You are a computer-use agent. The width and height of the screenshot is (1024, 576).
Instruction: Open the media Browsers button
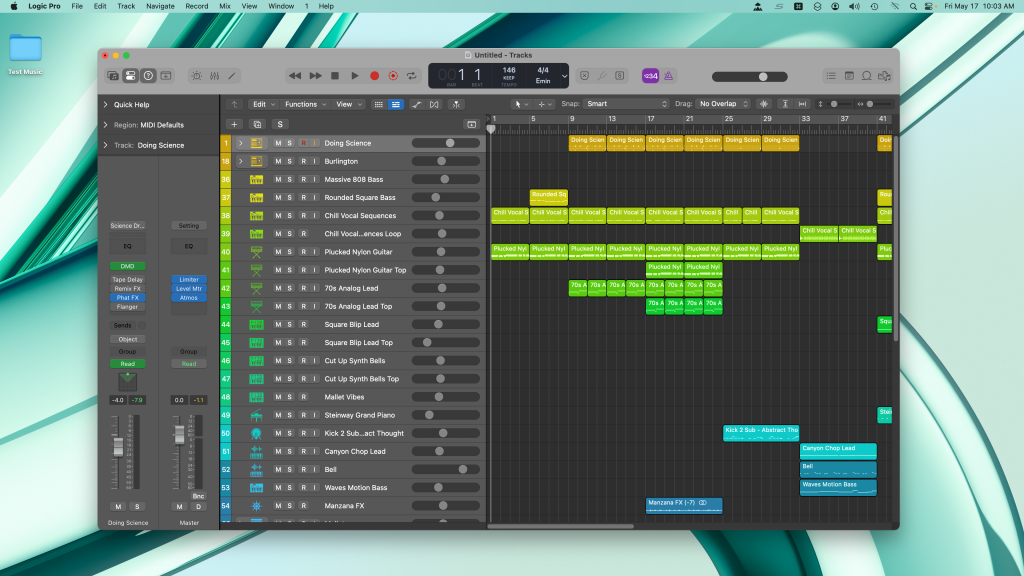(x=884, y=76)
